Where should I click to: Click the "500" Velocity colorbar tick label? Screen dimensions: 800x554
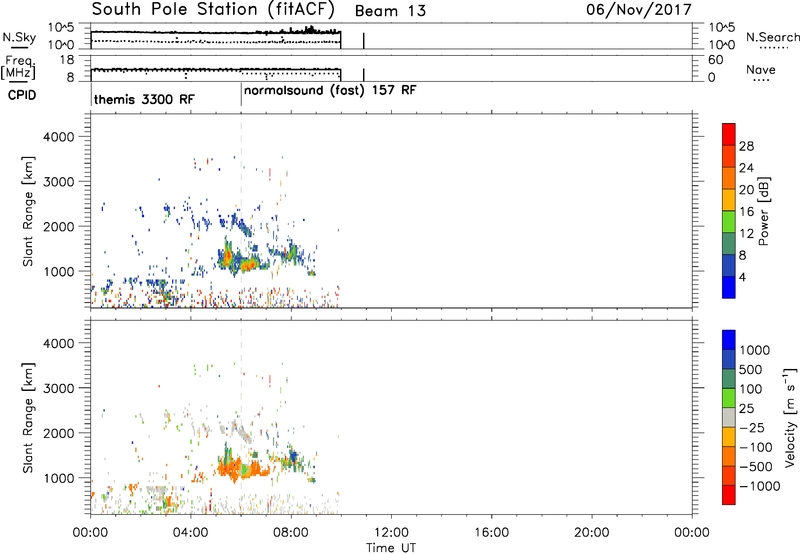tap(750, 370)
